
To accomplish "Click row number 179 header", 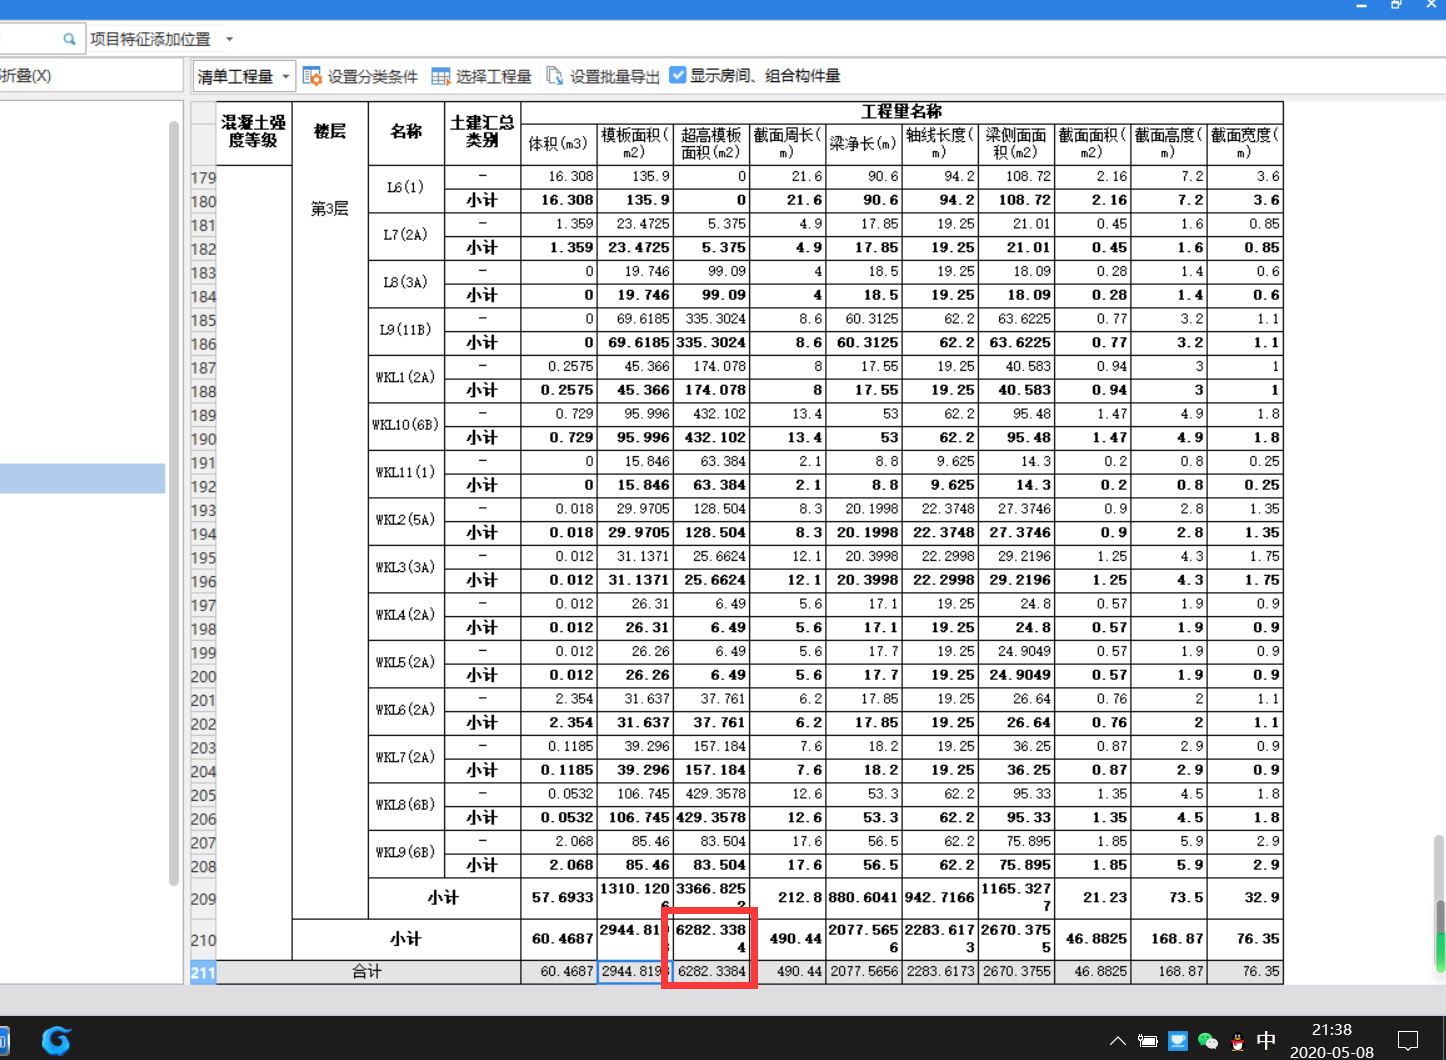I will pos(203,178).
